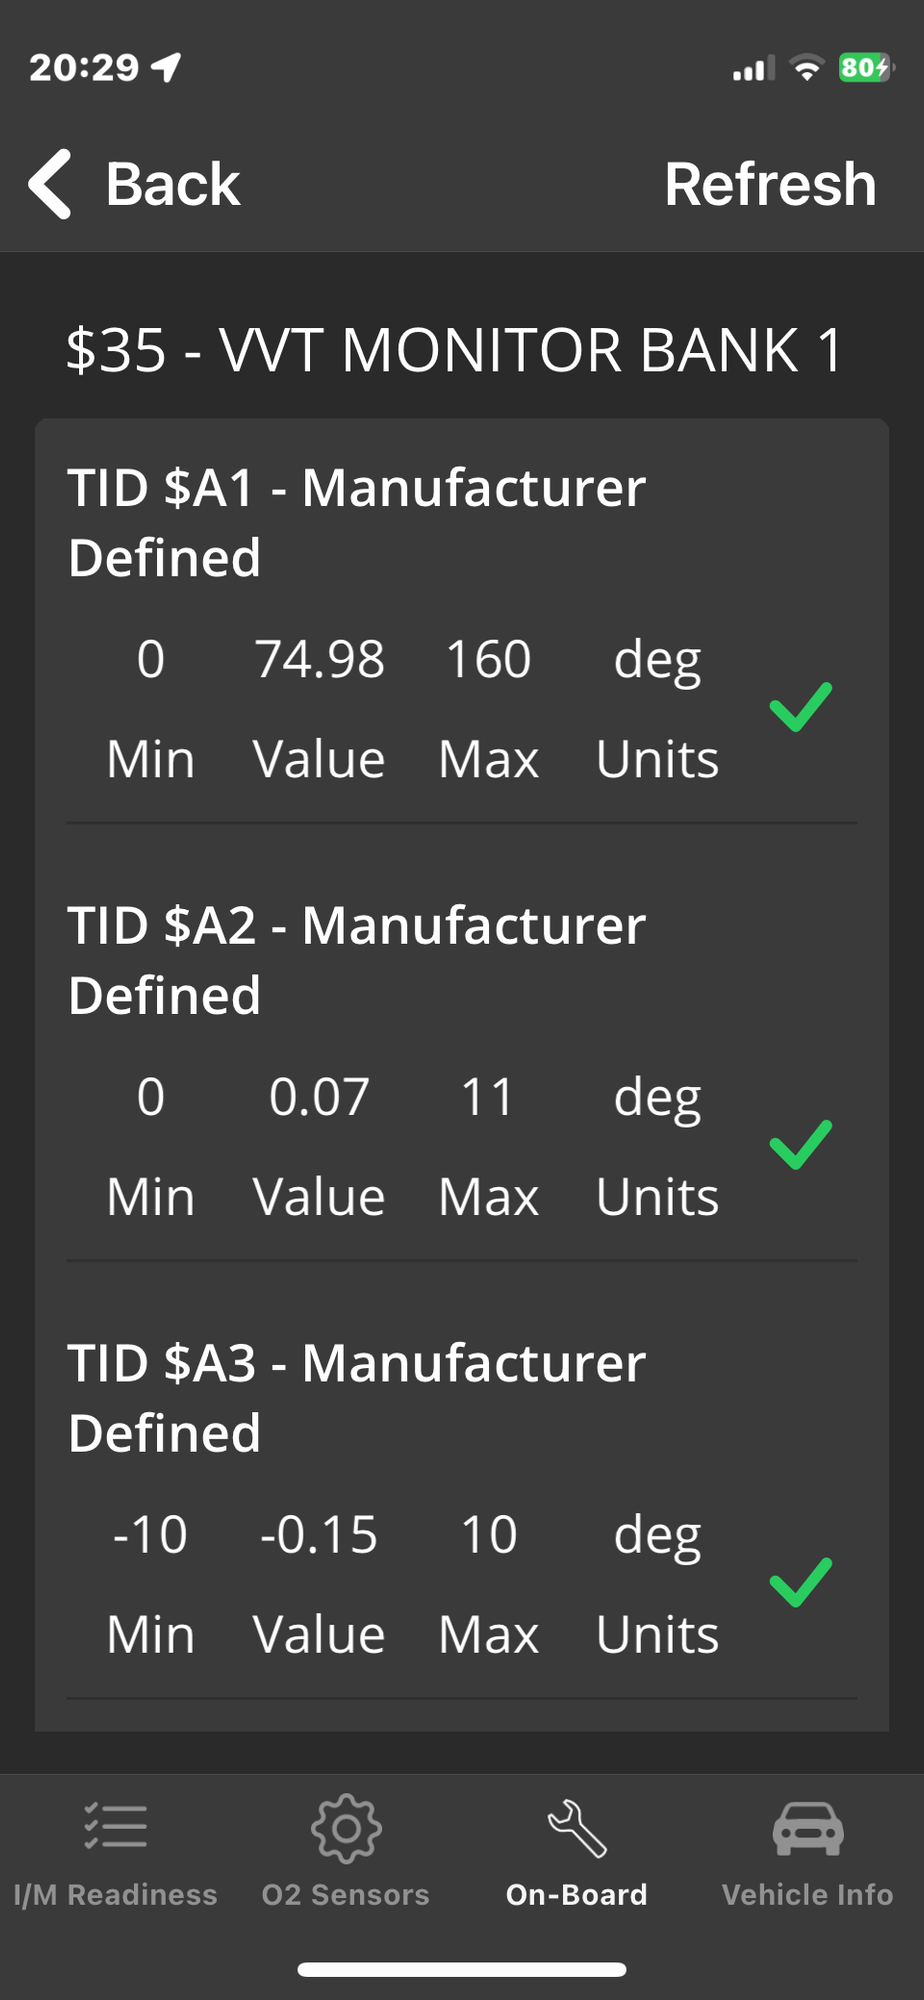This screenshot has width=924, height=2000.
Task: Switch to the I/M Readiness tab label
Action: click(115, 1895)
